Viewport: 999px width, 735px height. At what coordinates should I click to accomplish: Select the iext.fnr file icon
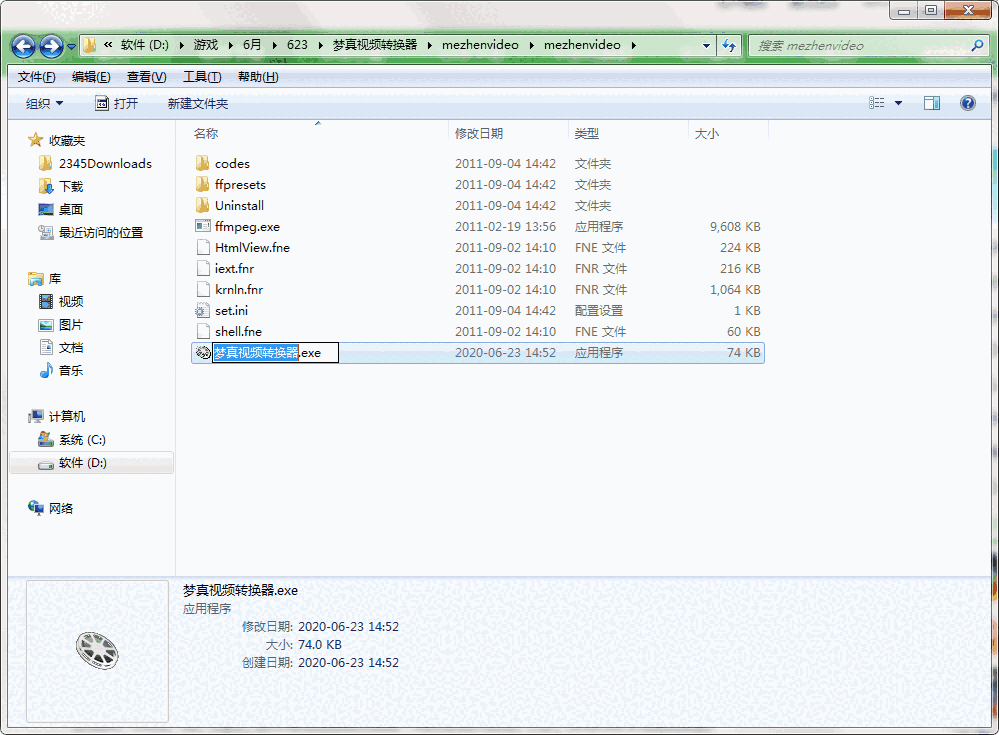click(x=203, y=268)
